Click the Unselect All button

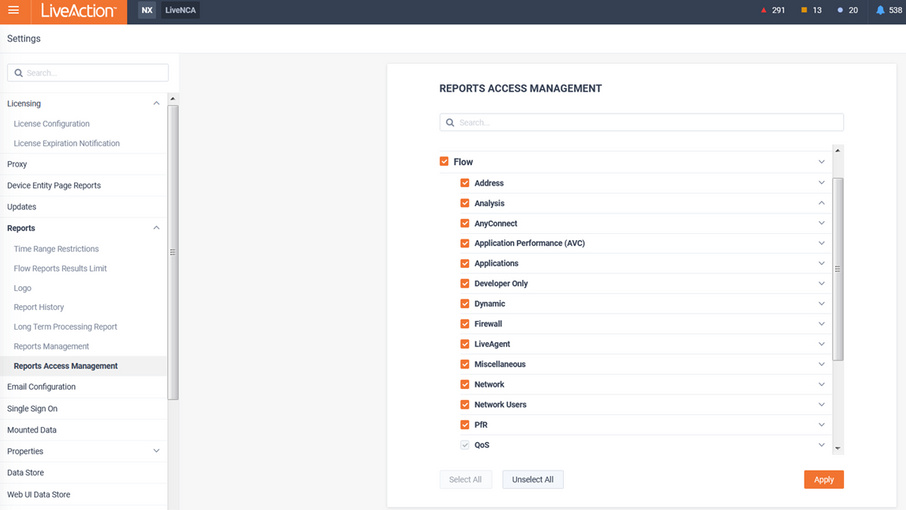(533, 479)
